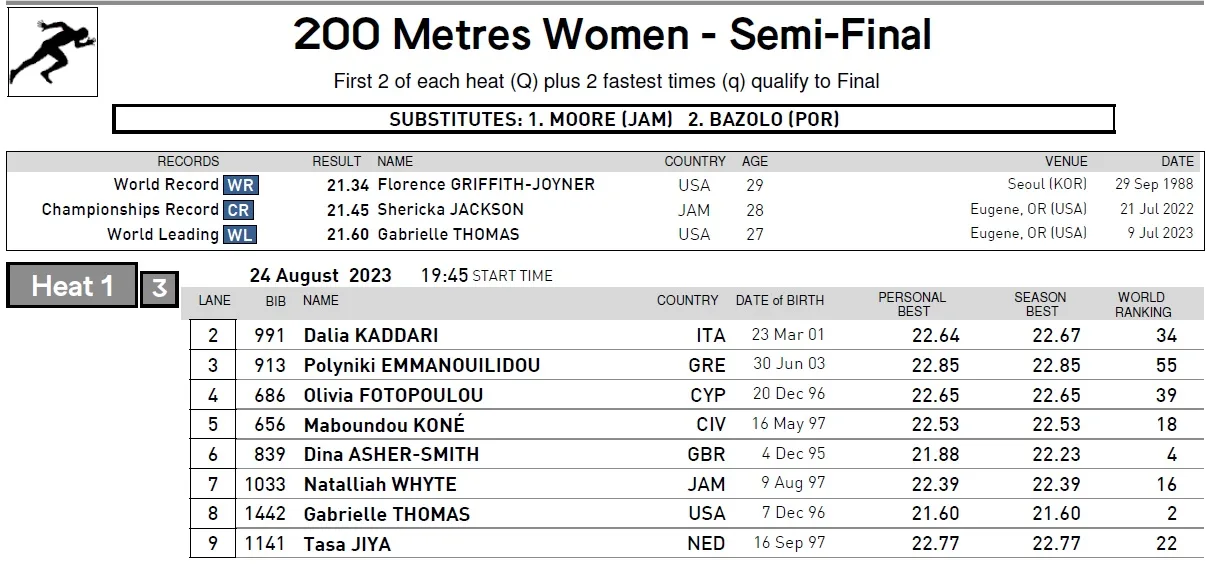Select the WORLD RANKING column header
Viewport: 1229px width, 573px height.
[x=1141, y=304]
